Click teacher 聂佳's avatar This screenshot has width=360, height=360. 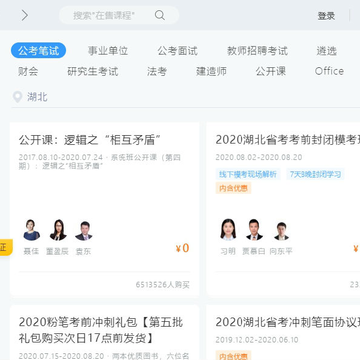coord(31,230)
